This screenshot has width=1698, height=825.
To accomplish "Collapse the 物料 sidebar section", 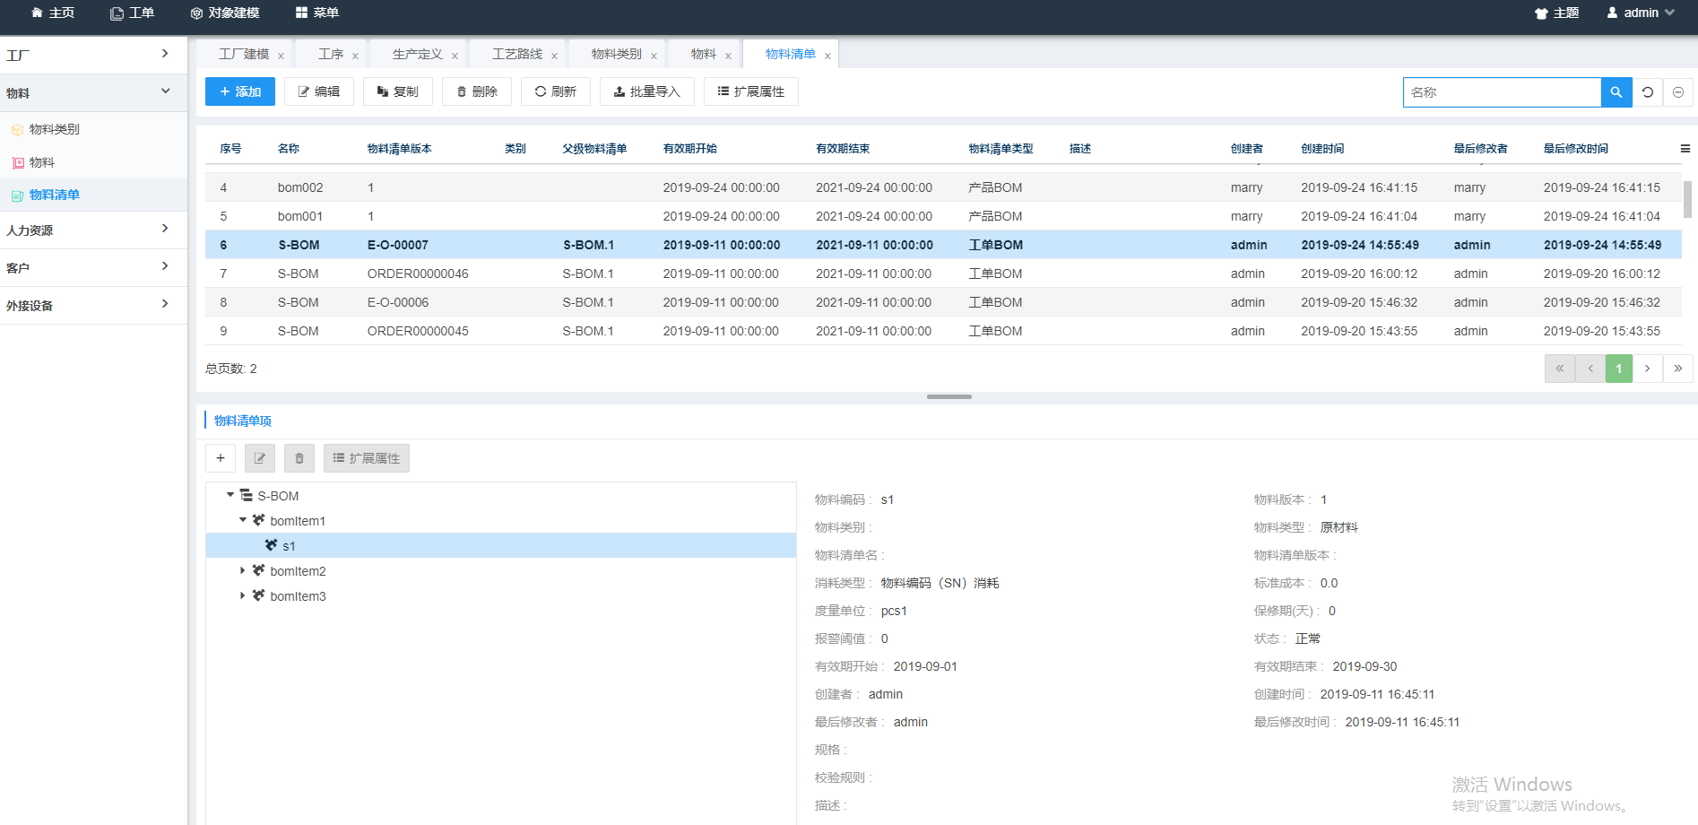I will tap(93, 93).
